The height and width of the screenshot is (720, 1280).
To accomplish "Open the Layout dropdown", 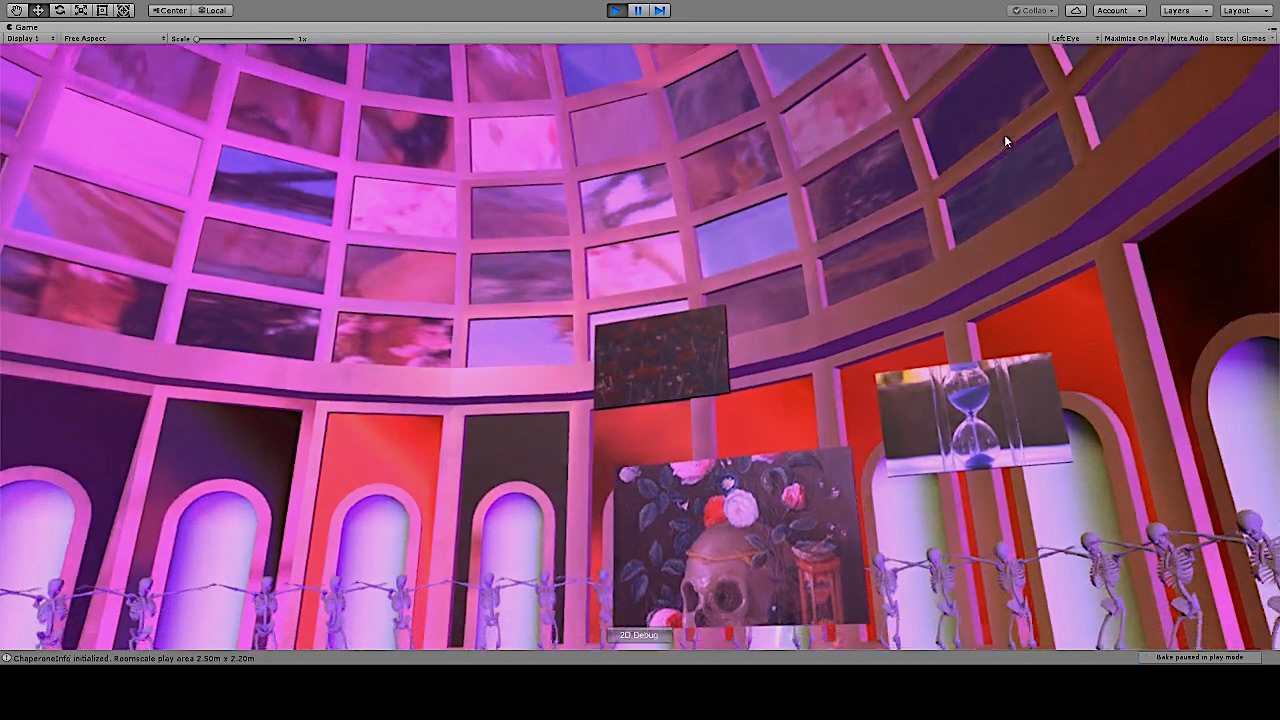I will pyautogui.click(x=1246, y=10).
